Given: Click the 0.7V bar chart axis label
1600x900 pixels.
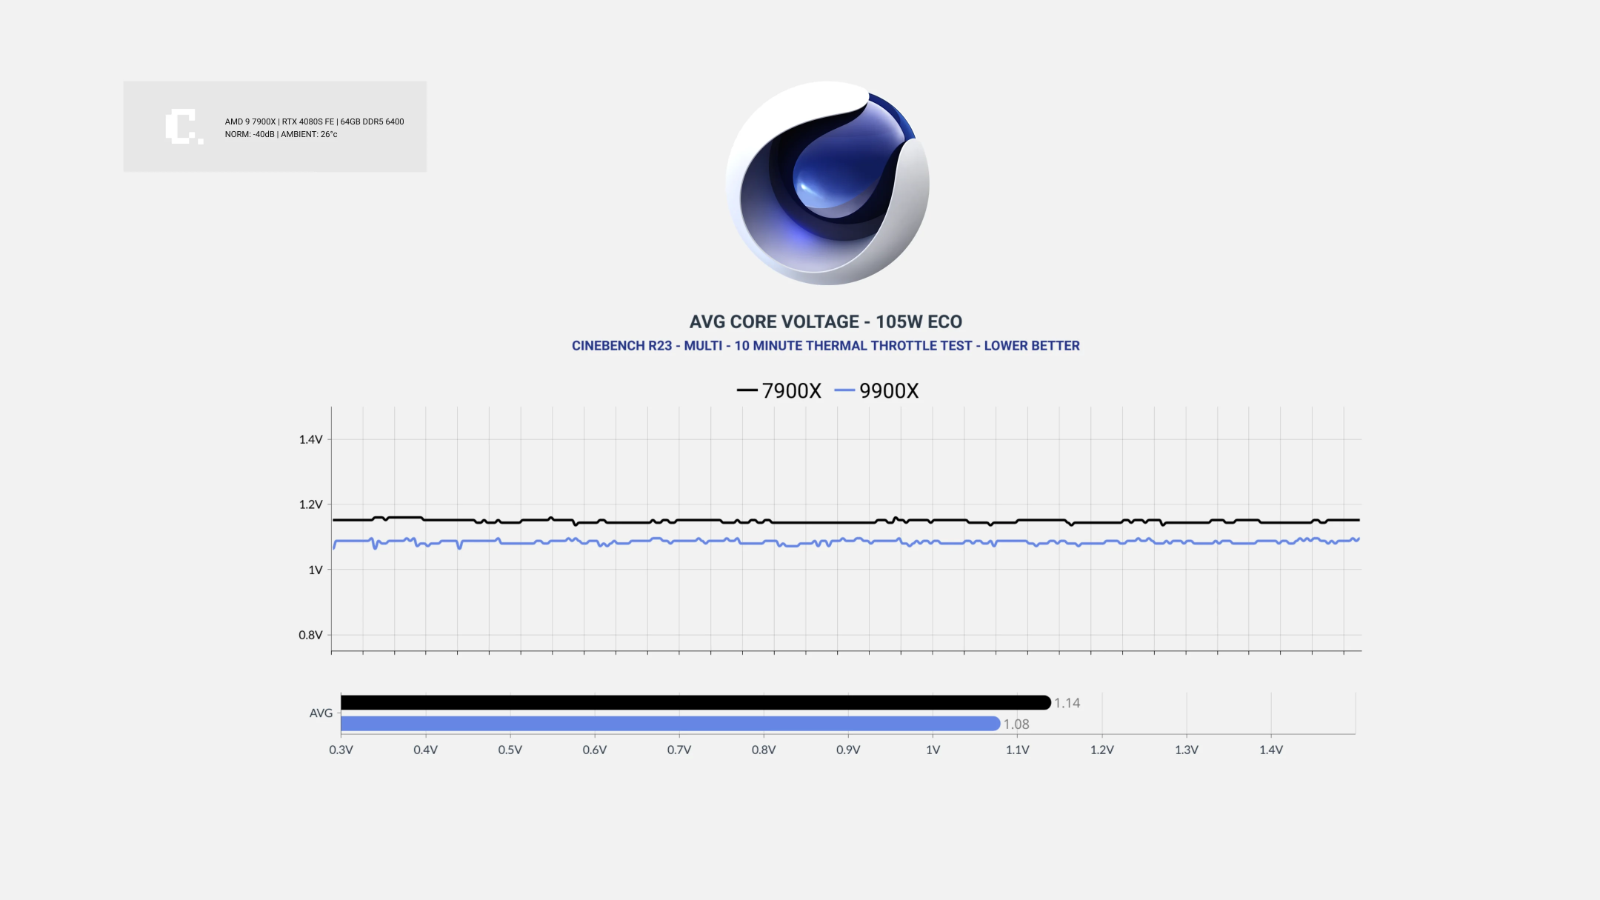Looking at the screenshot, I should coord(679,750).
